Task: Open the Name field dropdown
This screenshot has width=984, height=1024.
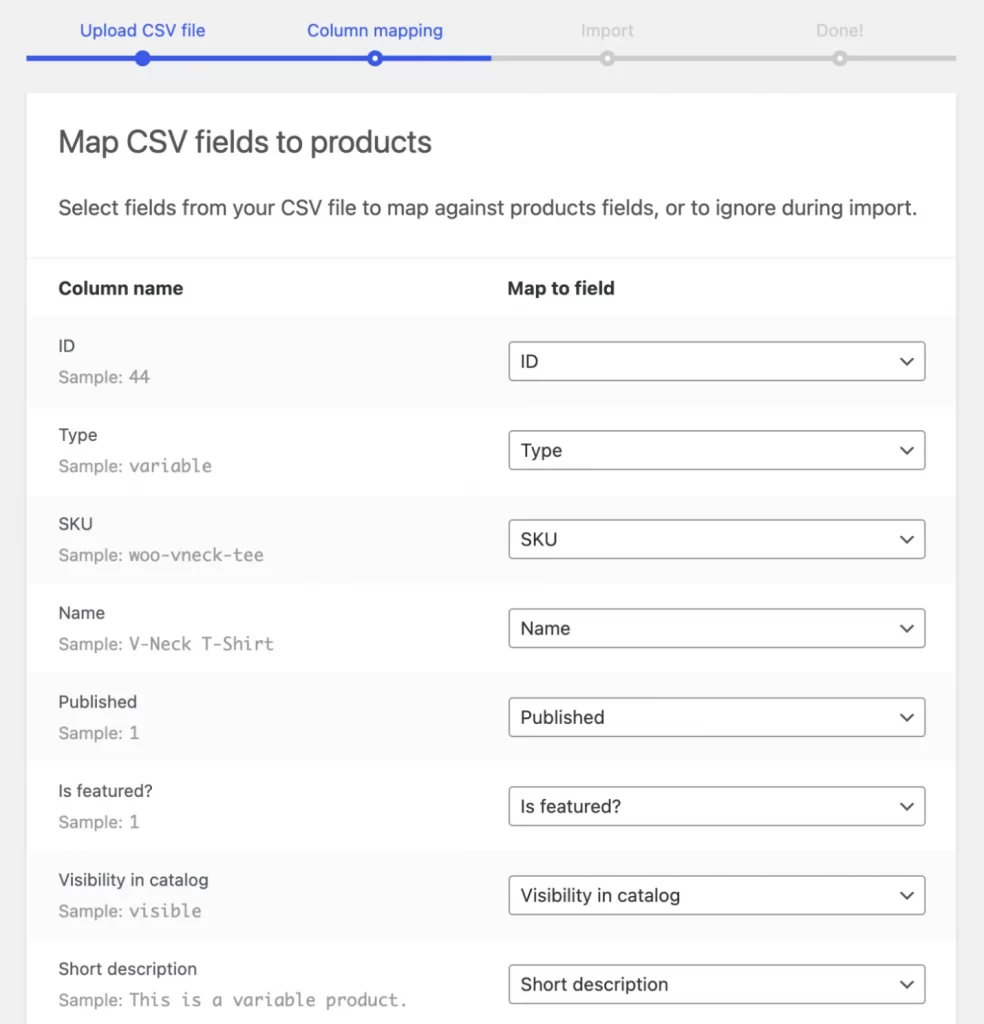Action: 716,628
